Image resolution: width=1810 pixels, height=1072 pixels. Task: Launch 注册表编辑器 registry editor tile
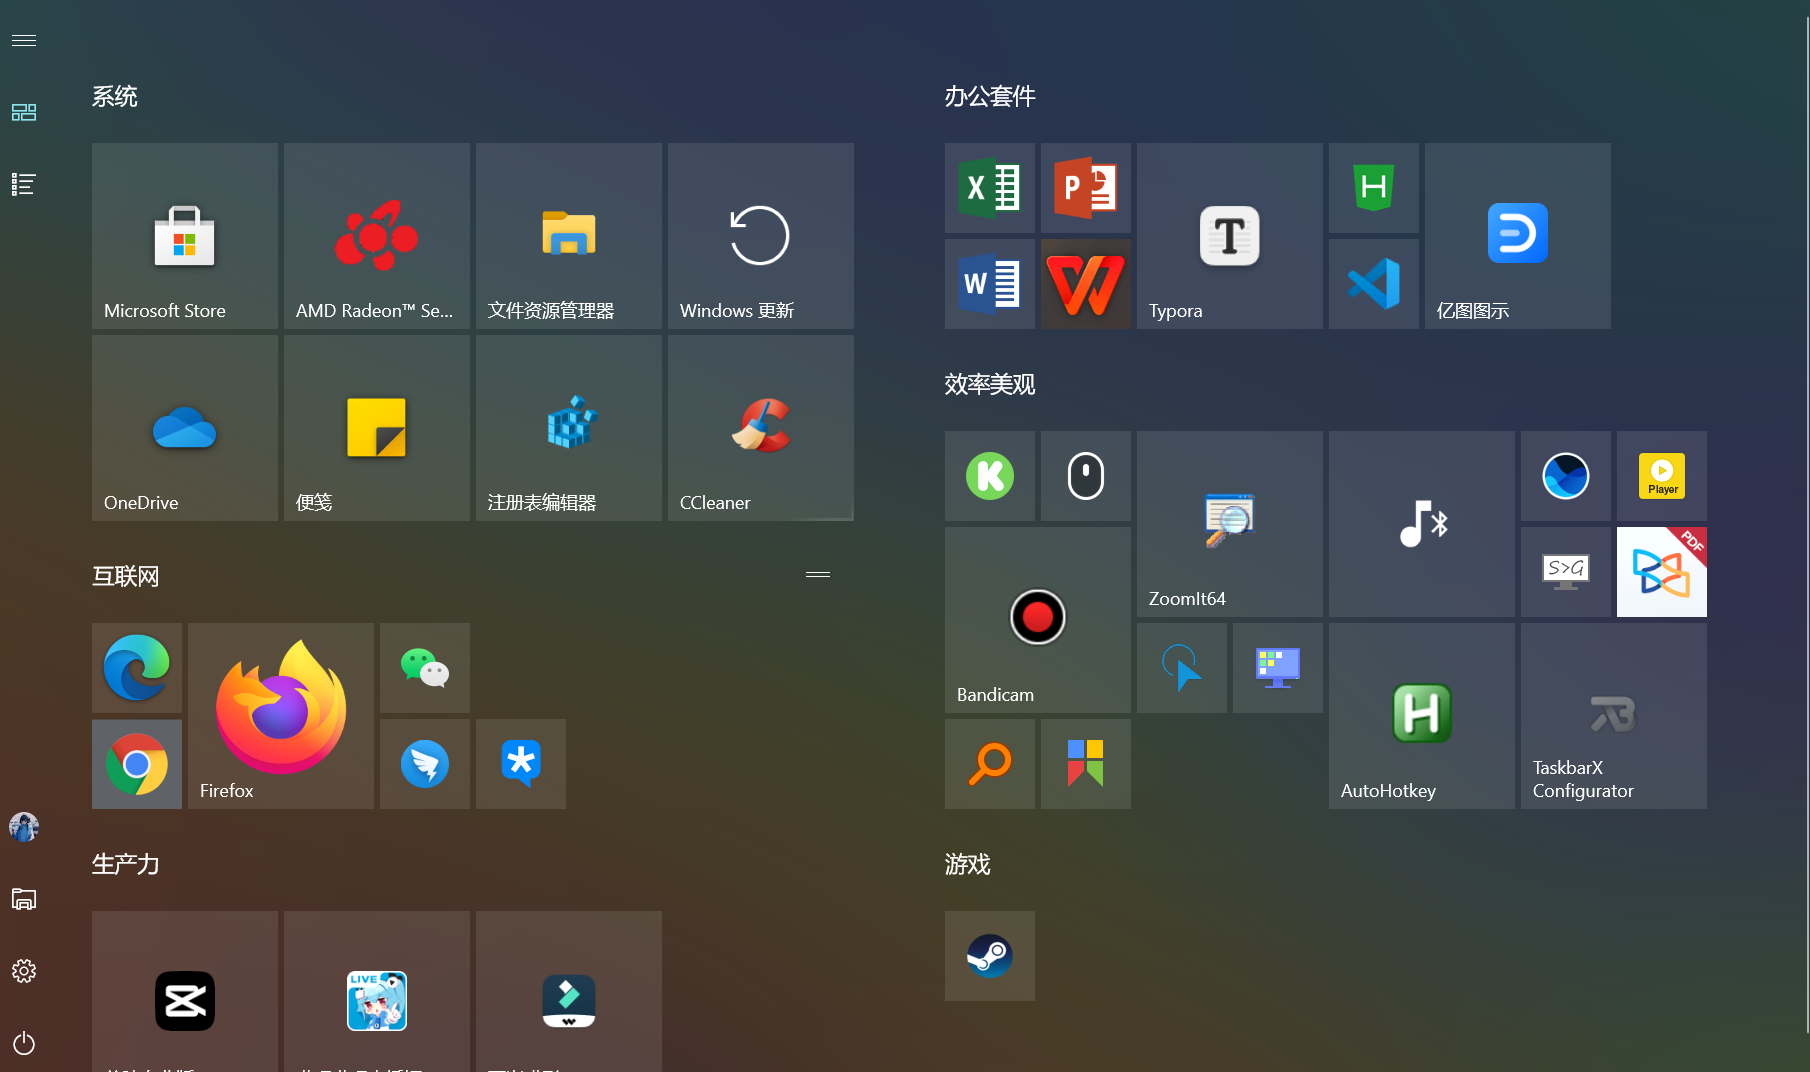click(569, 427)
